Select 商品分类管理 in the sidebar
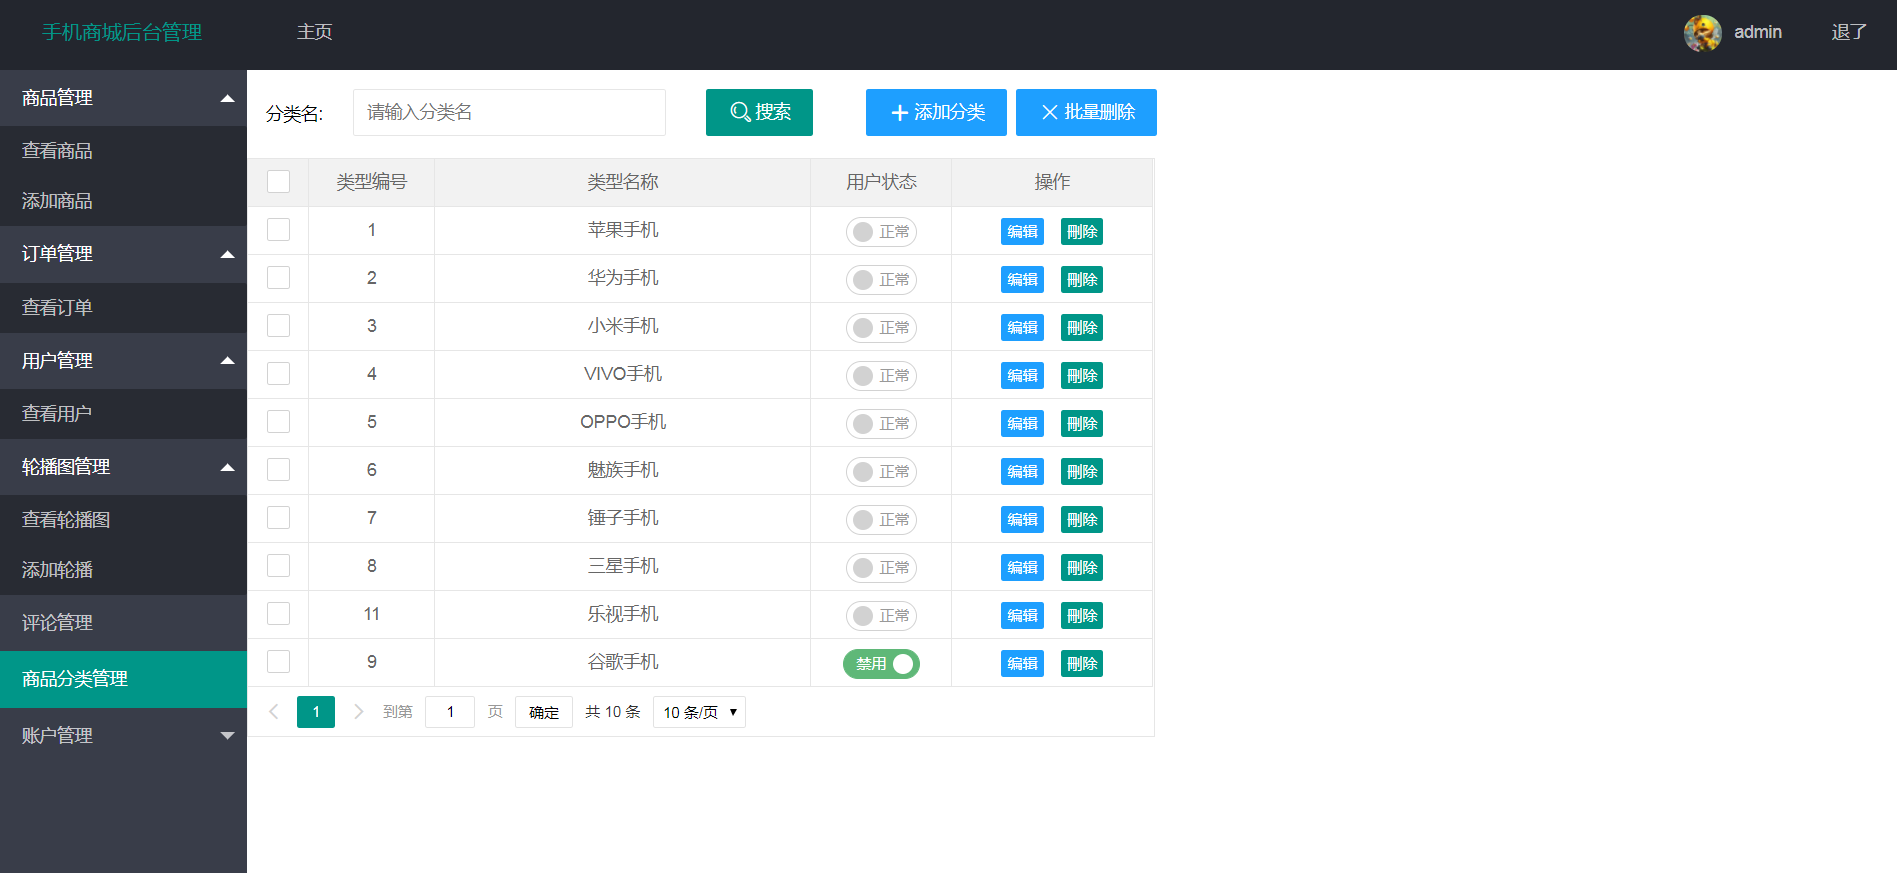The image size is (1897, 873). coord(123,679)
